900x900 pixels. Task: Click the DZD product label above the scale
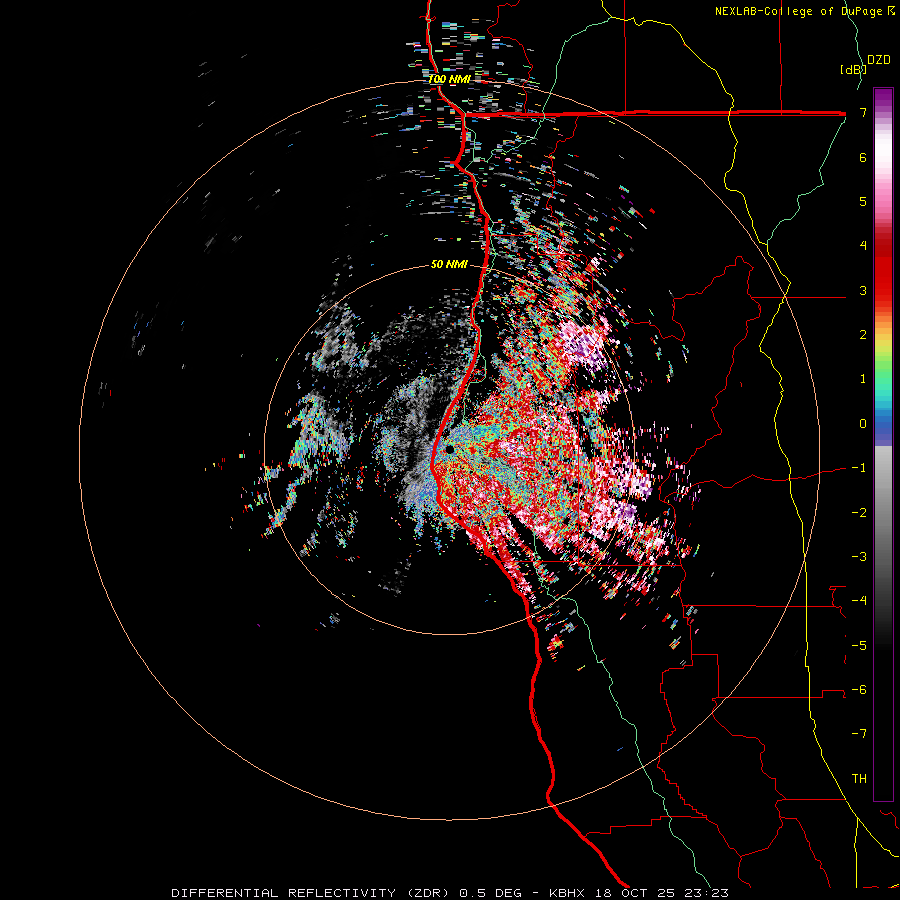pyautogui.click(x=879, y=60)
